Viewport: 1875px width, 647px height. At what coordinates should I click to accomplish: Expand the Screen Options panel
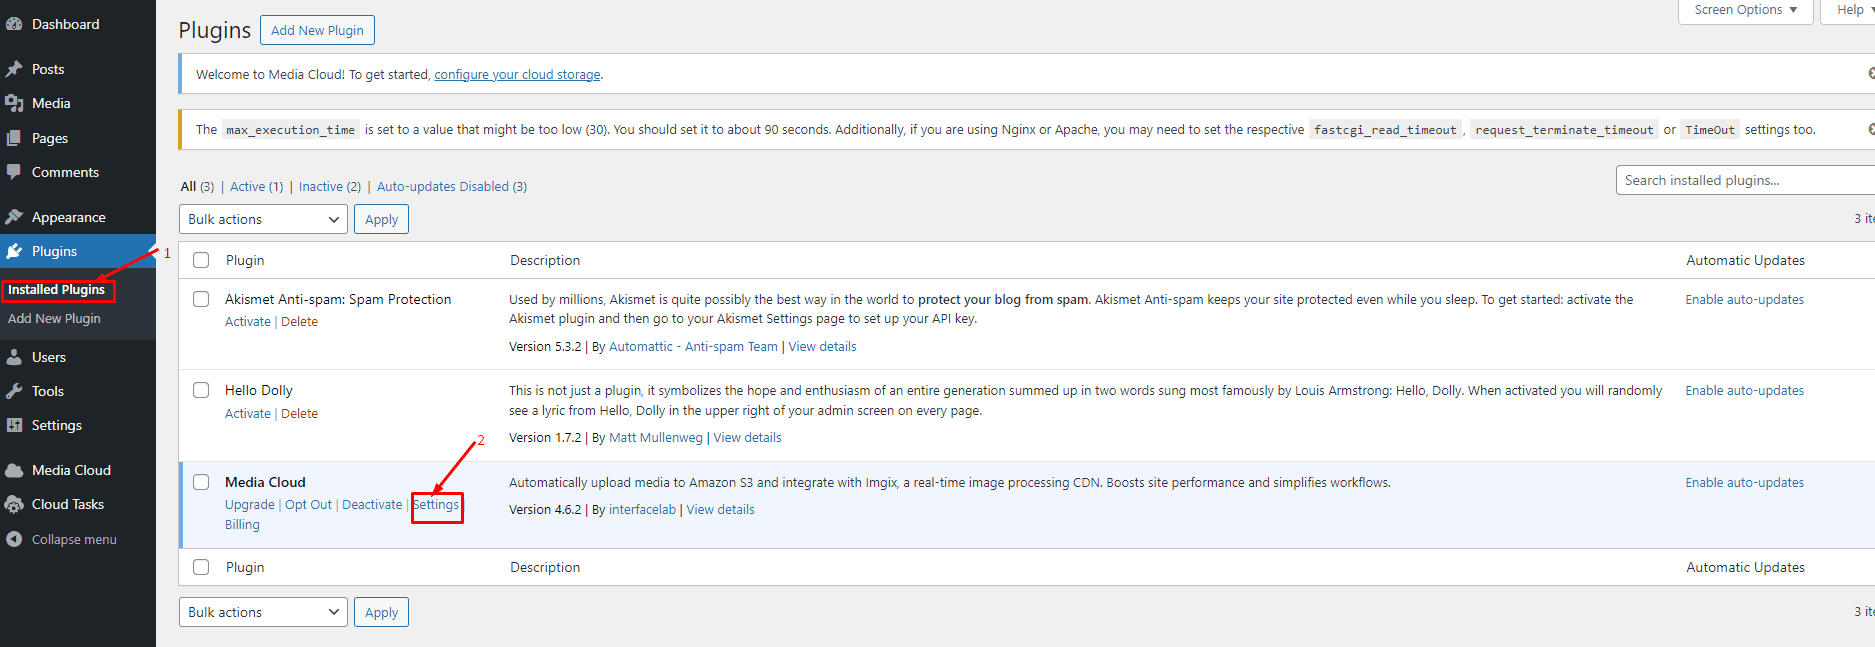pos(1745,10)
